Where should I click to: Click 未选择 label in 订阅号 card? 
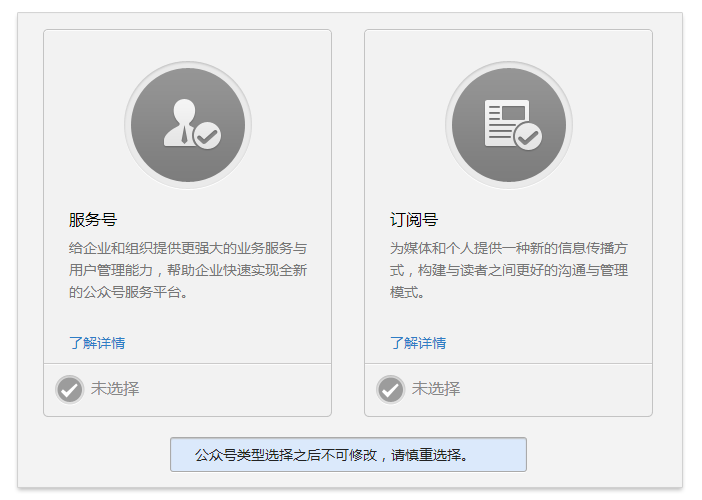(436, 389)
